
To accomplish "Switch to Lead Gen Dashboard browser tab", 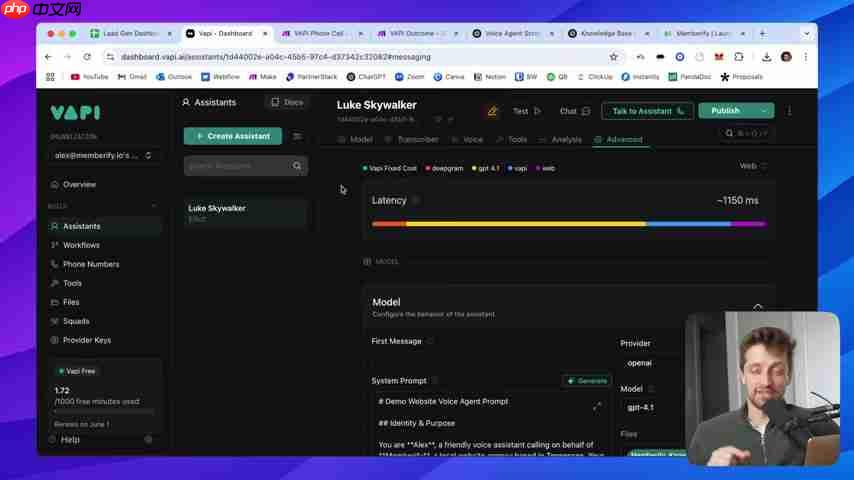I will pos(131,34).
